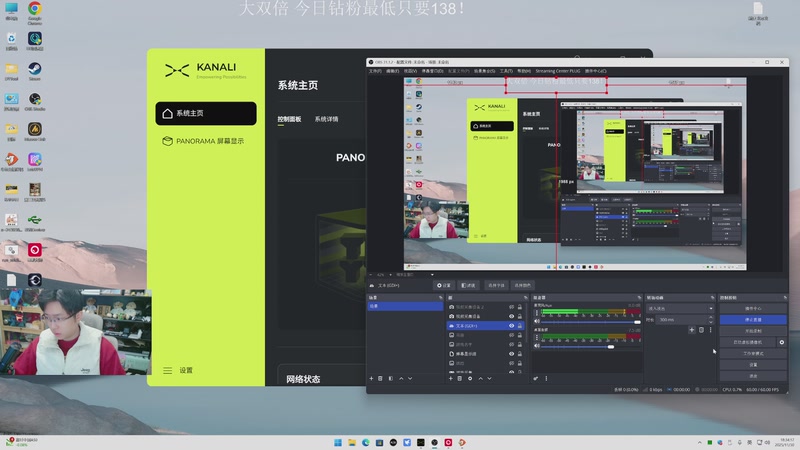Open Steam desktop shortcut
Screen dimensions: 800x450
(35, 72)
